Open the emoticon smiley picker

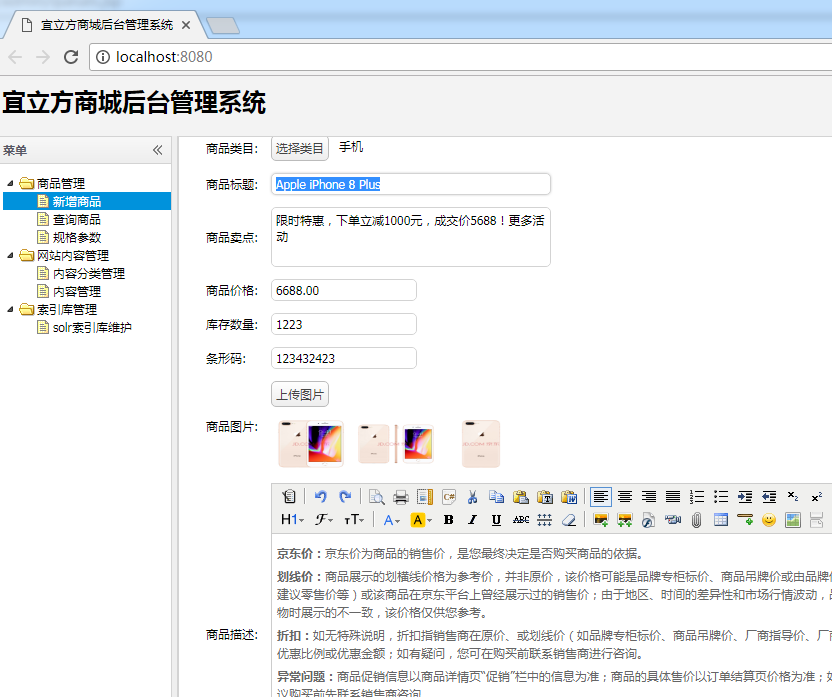tap(769, 520)
